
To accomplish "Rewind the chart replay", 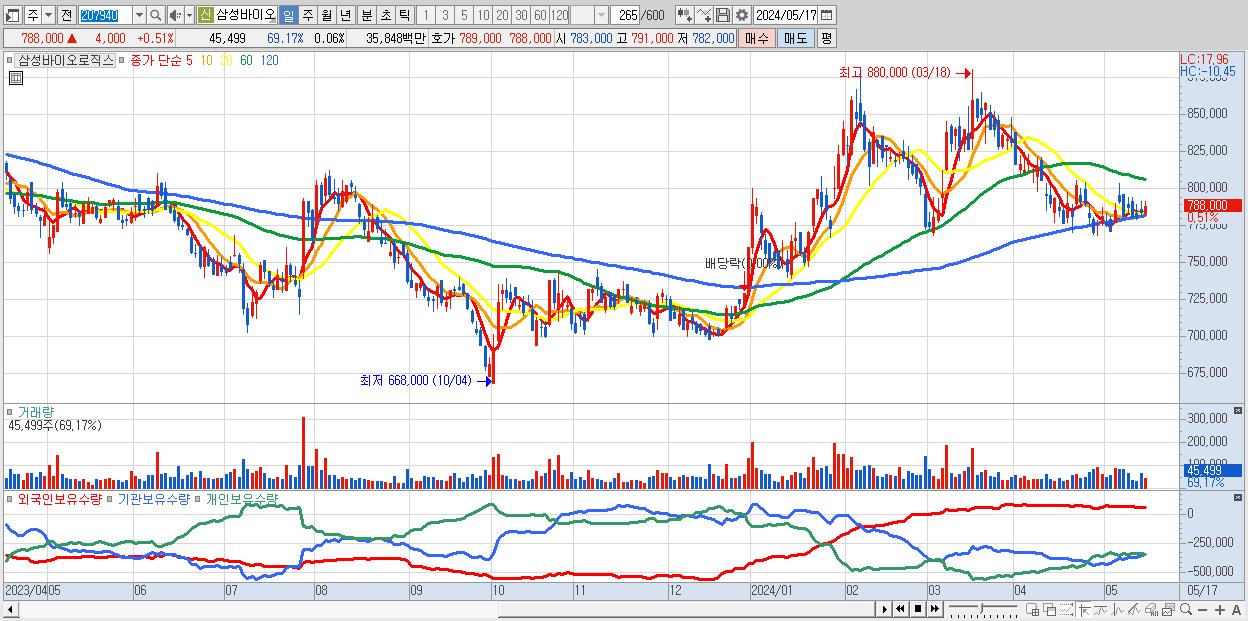I will pyautogui.click(x=901, y=609).
